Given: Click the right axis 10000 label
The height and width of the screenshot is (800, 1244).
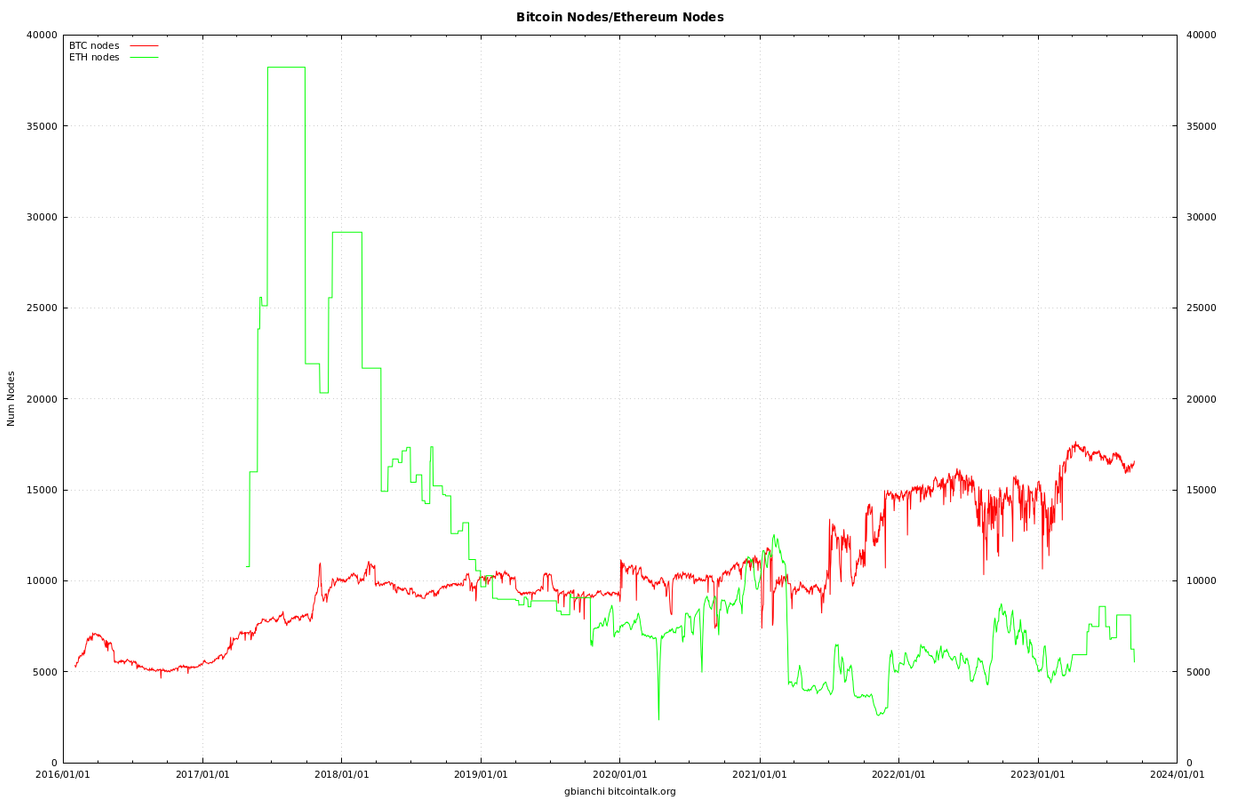Looking at the screenshot, I should coord(1200,581).
